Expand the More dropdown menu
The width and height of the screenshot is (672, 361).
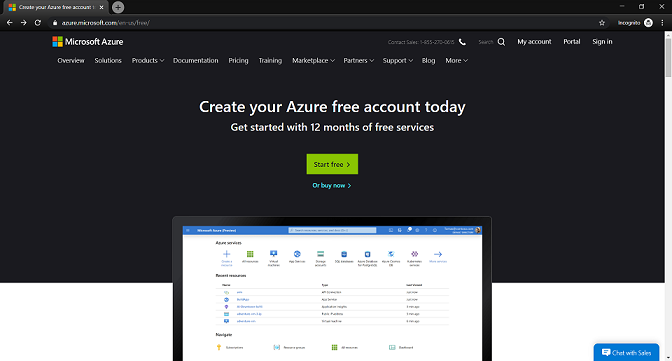pyautogui.click(x=456, y=60)
